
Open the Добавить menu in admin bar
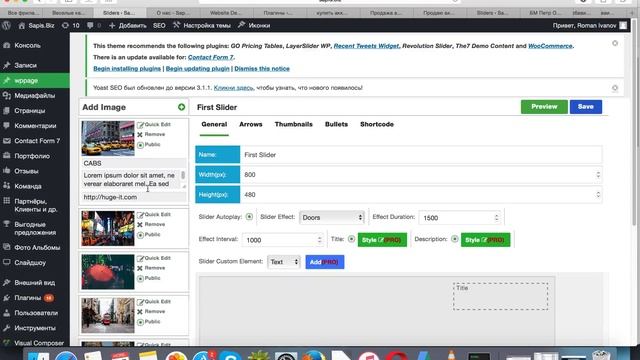pos(127,25)
